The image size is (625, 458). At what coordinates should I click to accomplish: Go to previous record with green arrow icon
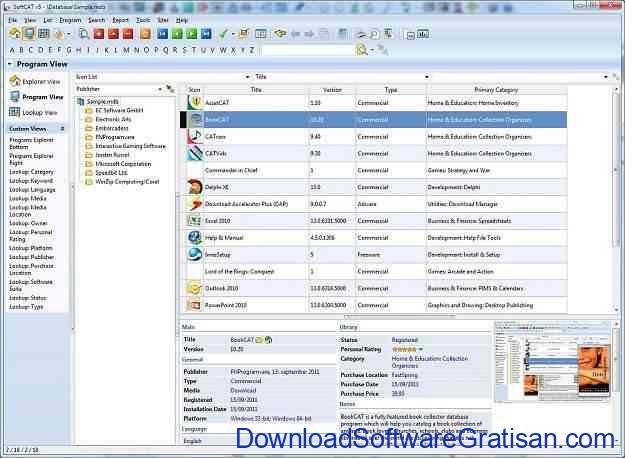point(177,34)
